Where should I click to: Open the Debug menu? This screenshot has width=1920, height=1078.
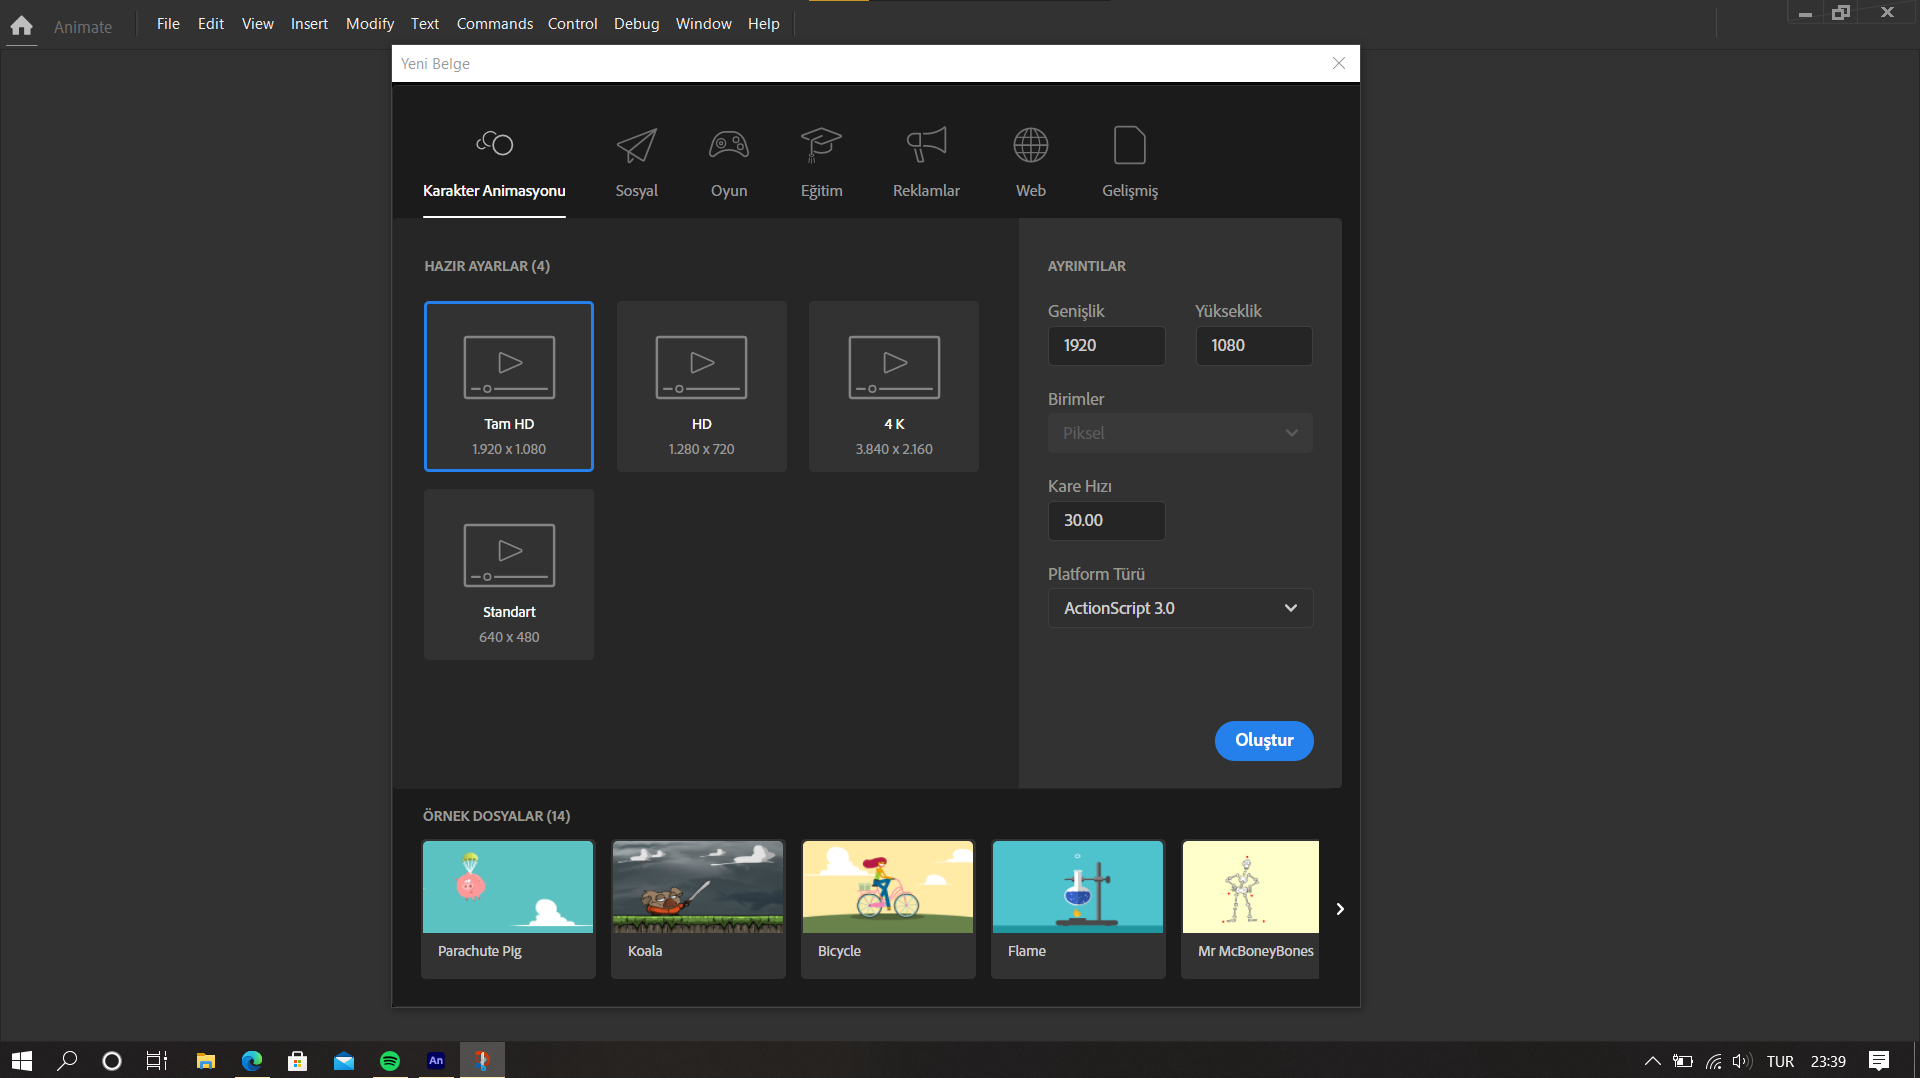point(637,24)
